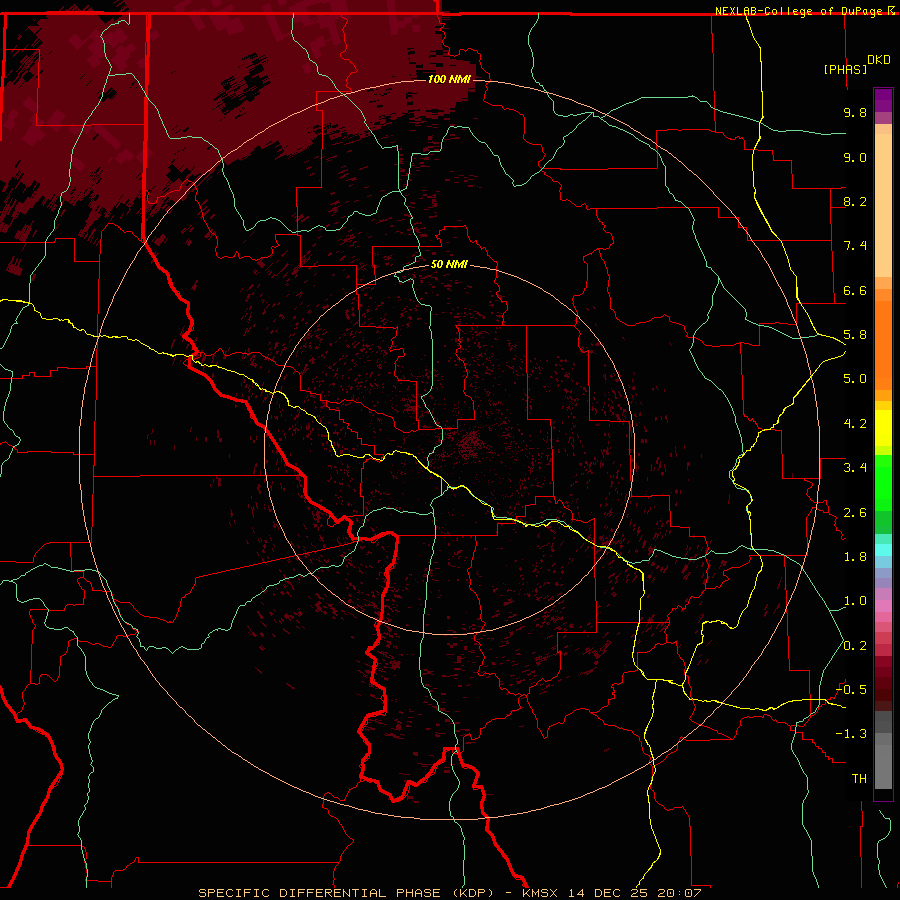Pick the cyan segment of the color bar
900x900 pixels.
click(x=883, y=549)
